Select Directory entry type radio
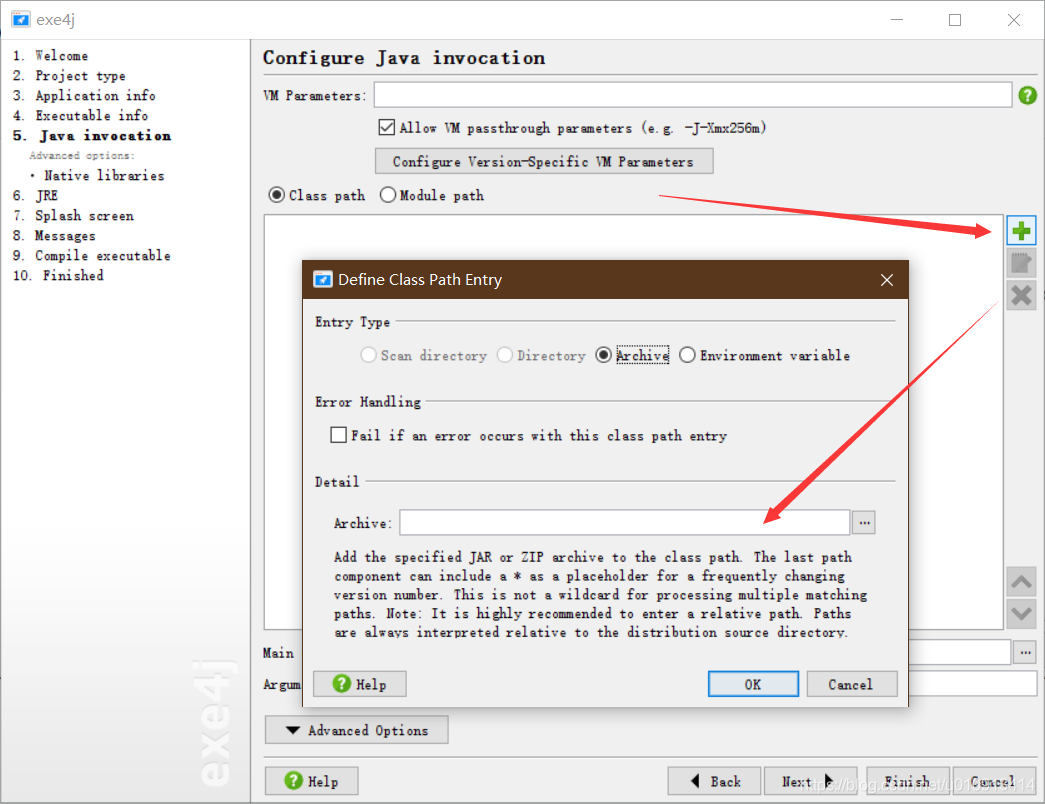The image size is (1045, 804). point(505,355)
